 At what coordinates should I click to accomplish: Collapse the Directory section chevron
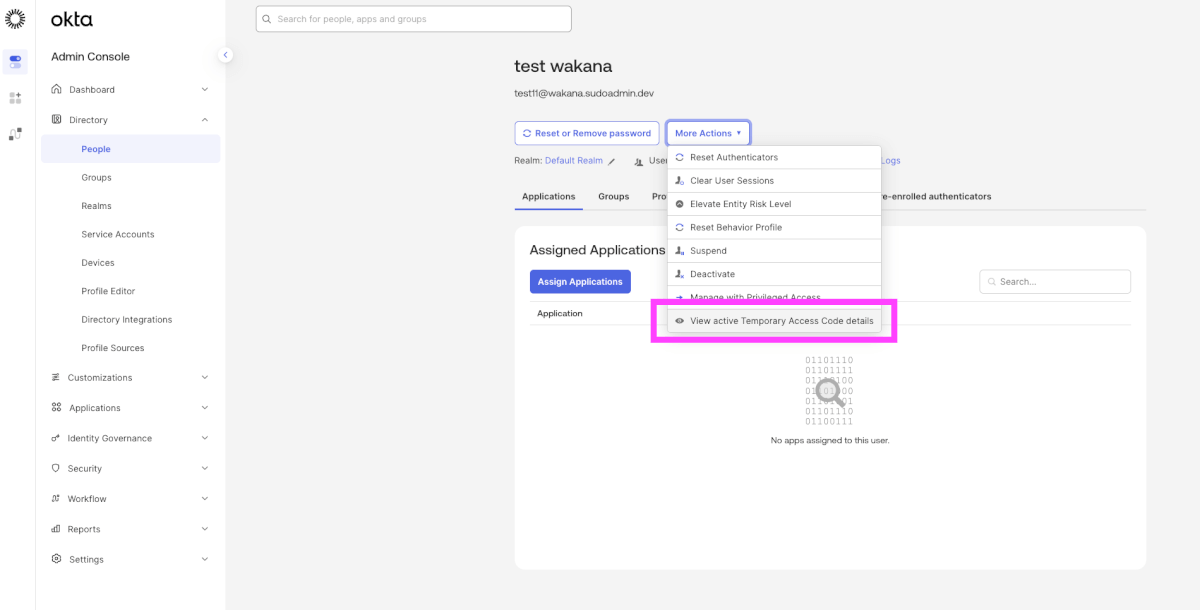[205, 120]
